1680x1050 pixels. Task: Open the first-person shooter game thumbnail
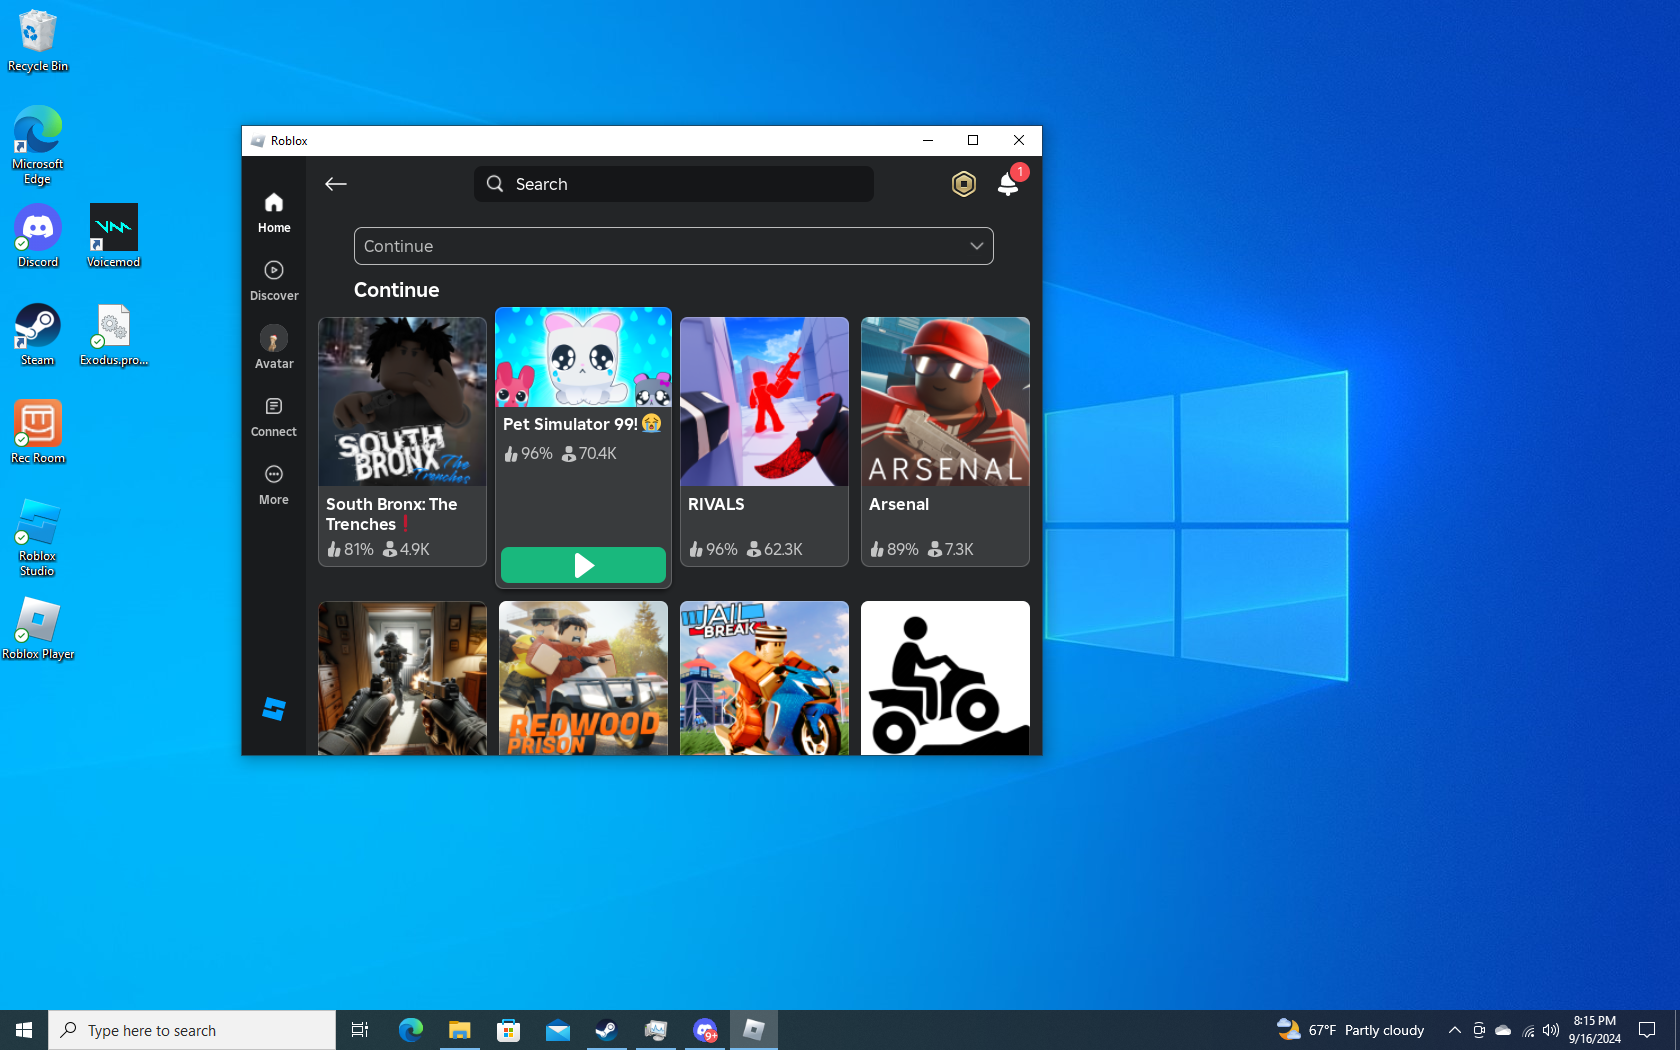coord(403,678)
